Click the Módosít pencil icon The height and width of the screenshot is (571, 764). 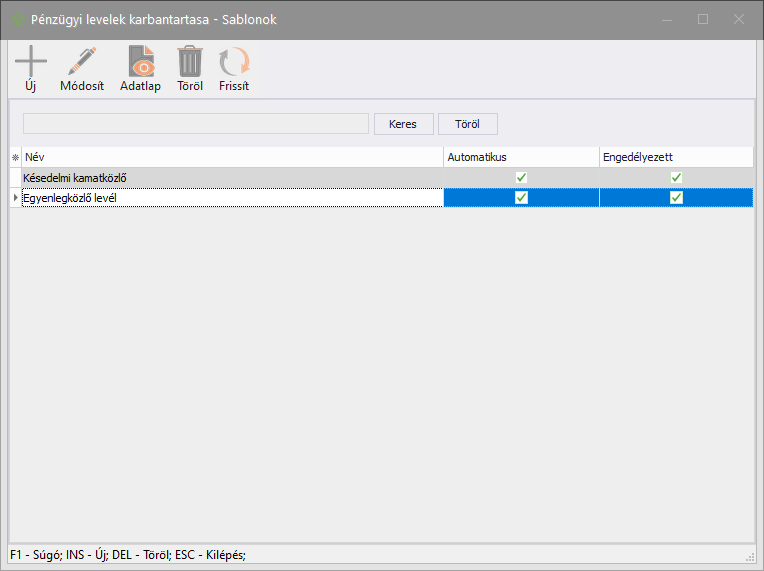tap(81, 62)
